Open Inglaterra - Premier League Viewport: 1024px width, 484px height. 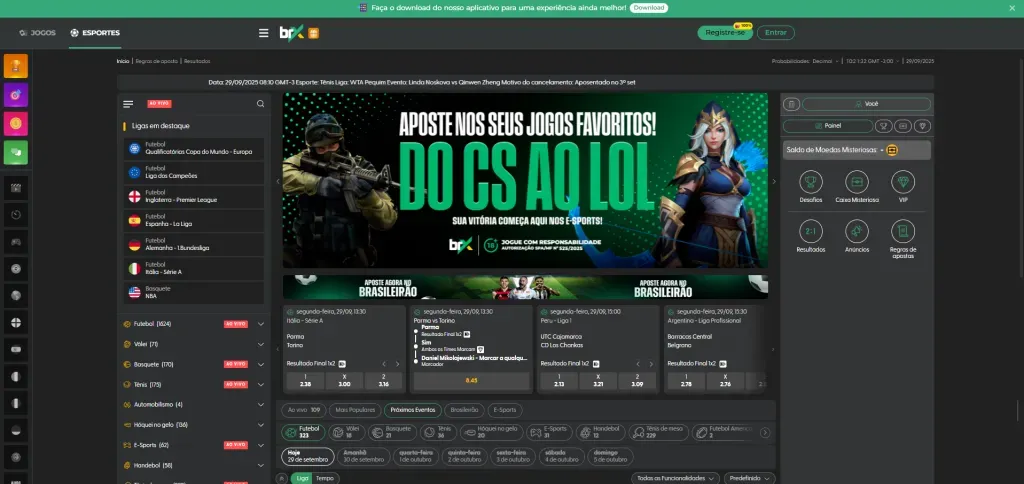point(194,197)
